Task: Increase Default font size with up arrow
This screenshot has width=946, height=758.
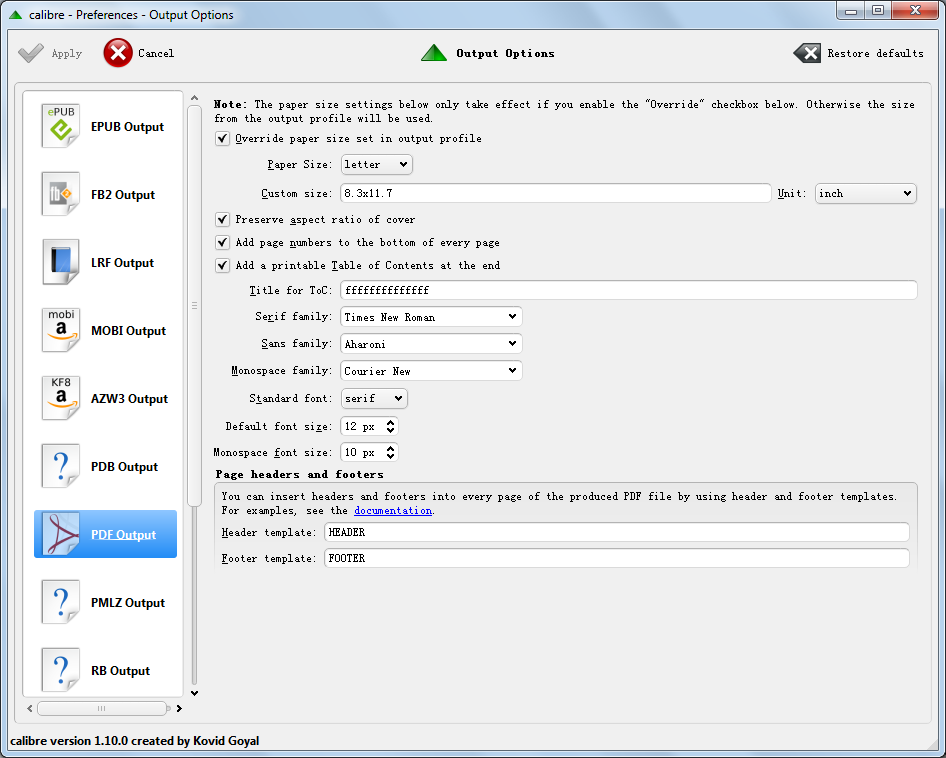Action: coord(391,422)
